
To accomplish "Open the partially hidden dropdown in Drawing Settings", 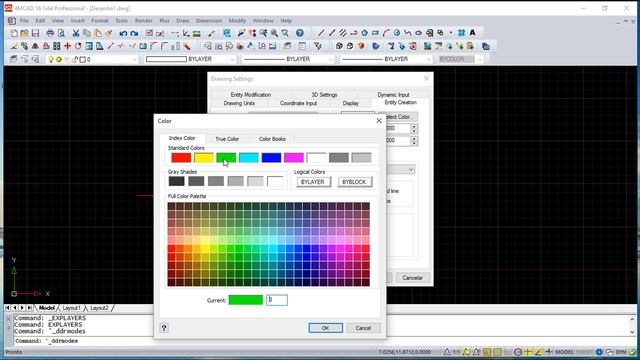I will [411, 169].
